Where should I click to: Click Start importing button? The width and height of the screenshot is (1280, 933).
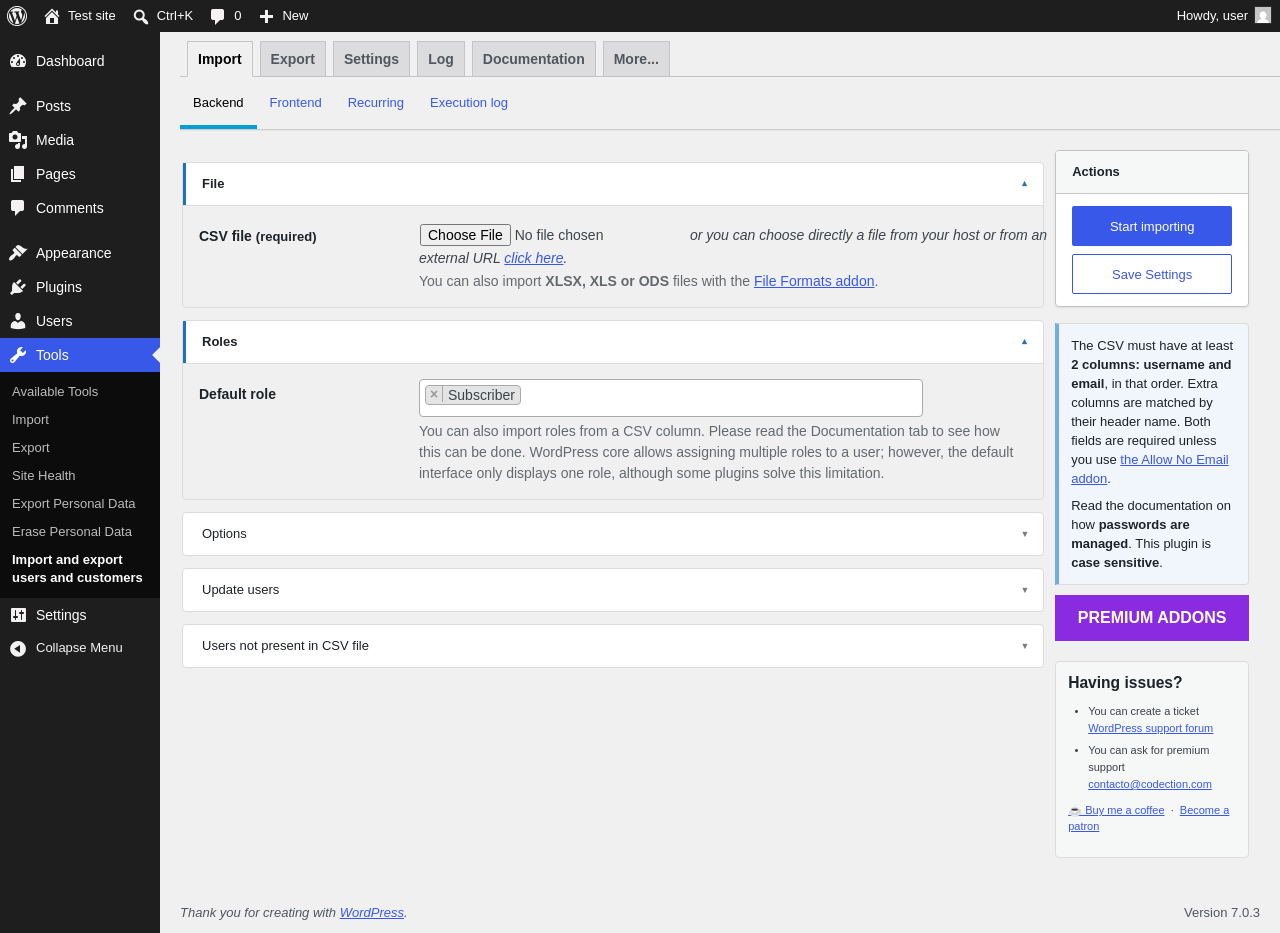pos(1152,226)
